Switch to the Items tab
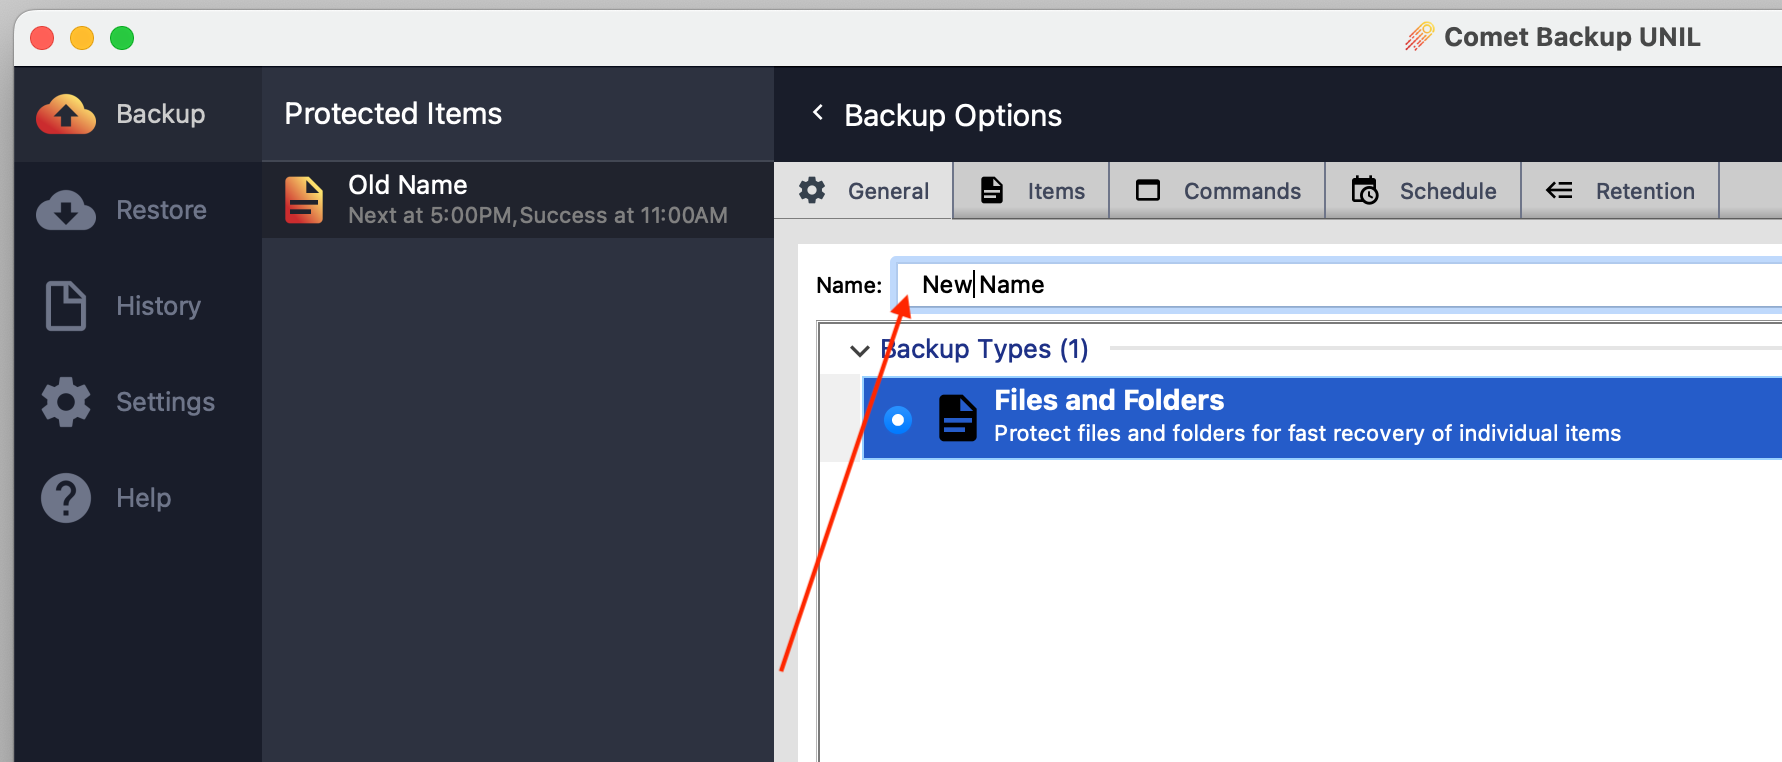The image size is (1782, 762). tap(1032, 191)
